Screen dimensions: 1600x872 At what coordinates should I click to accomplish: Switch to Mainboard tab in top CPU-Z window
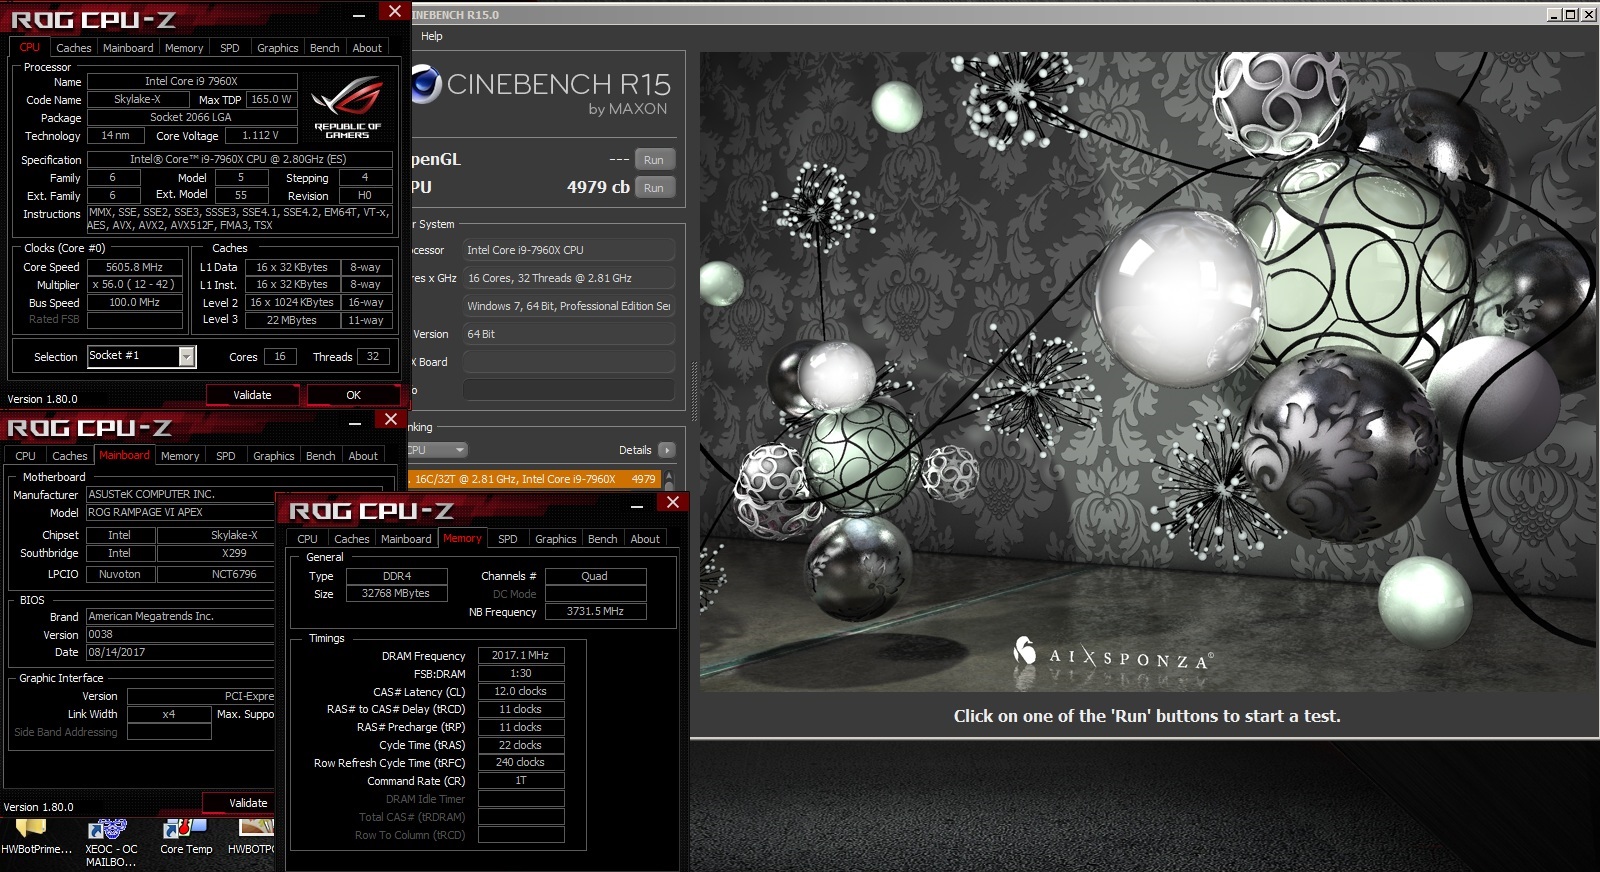click(128, 48)
